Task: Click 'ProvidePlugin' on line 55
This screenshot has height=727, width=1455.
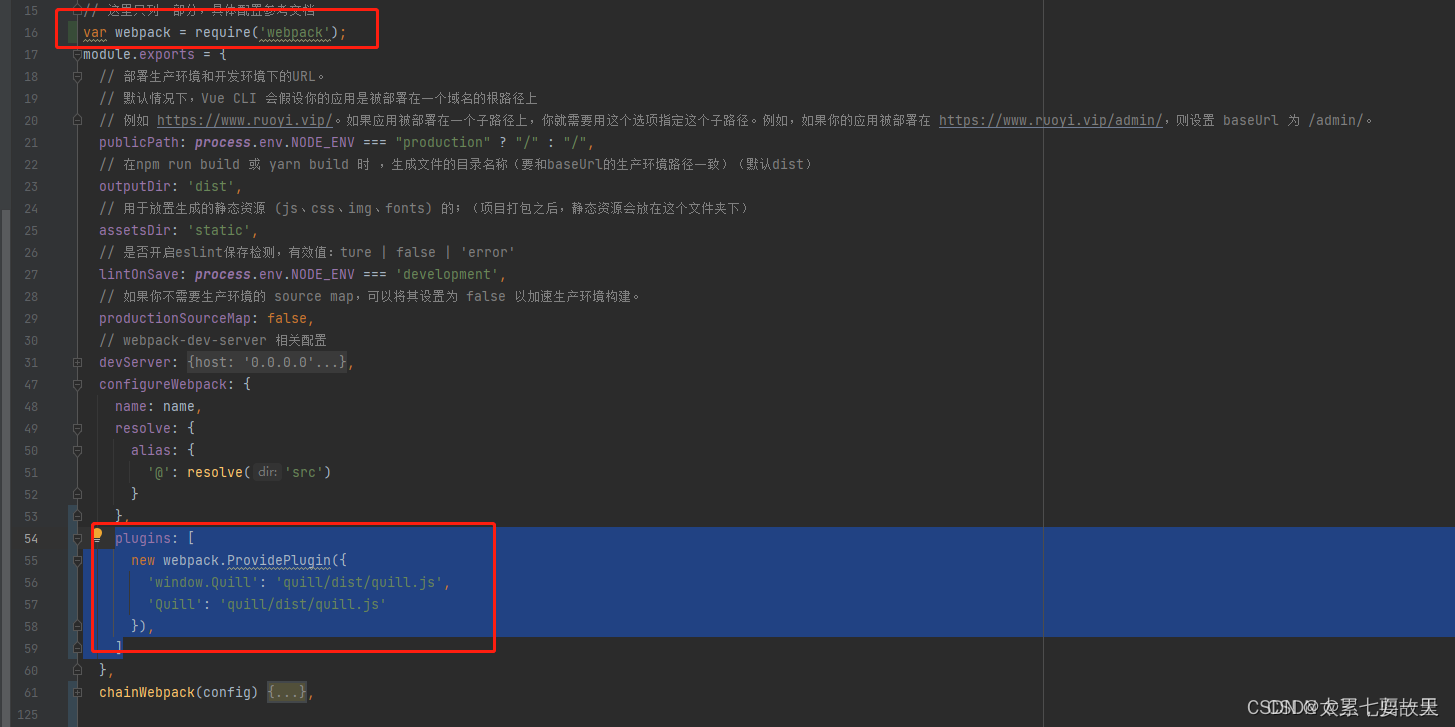Action: click(x=279, y=560)
